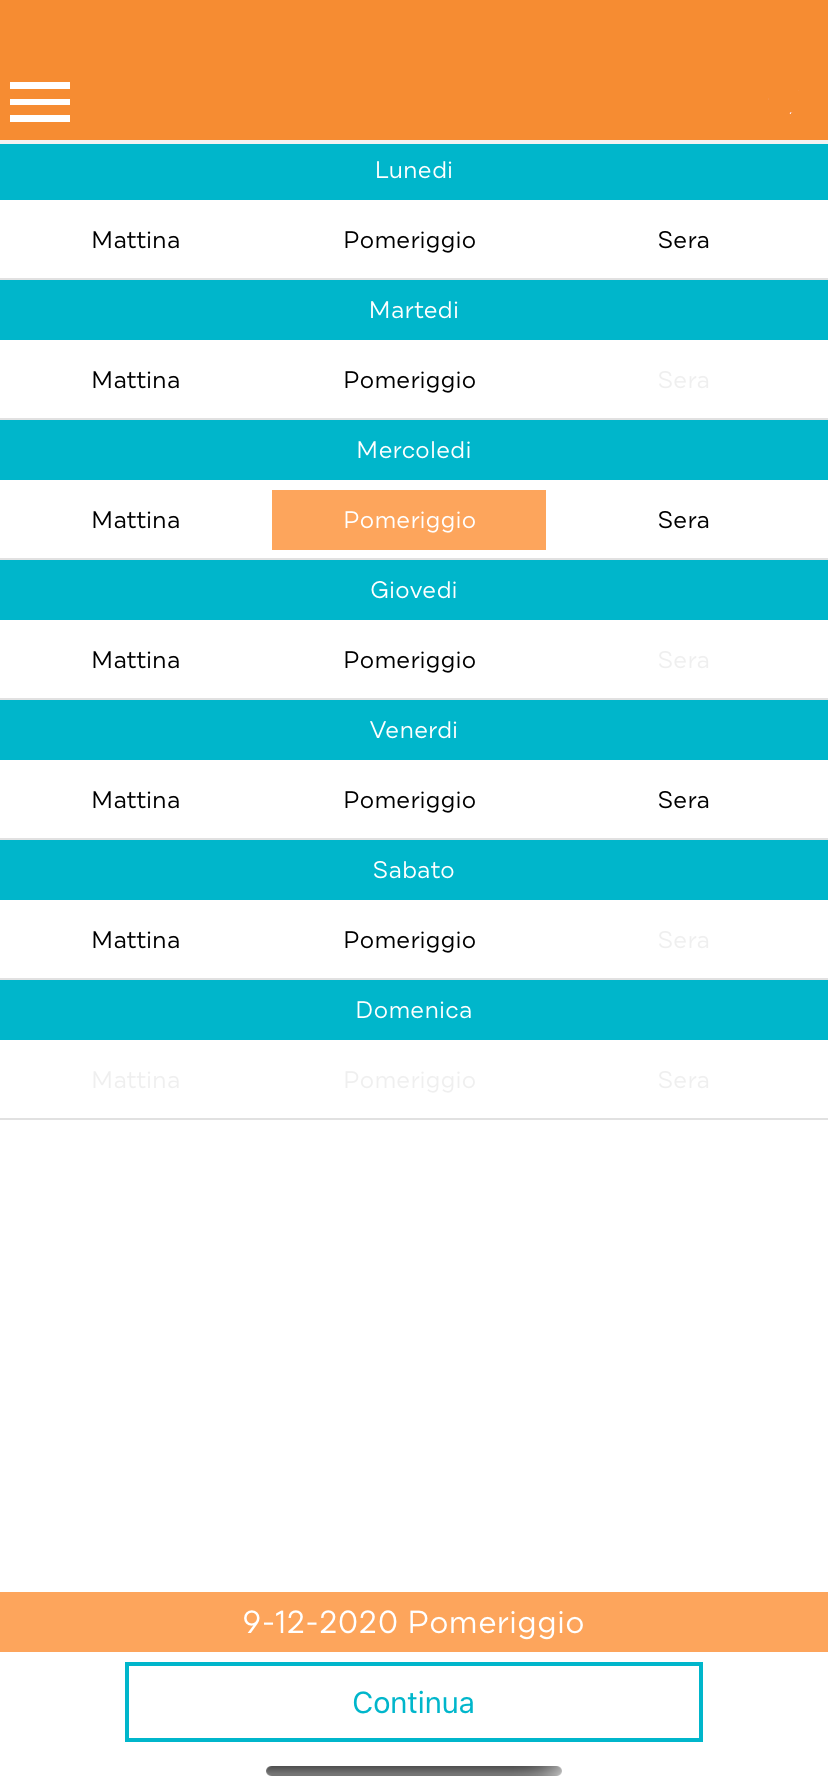The height and width of the screenshot is (1792, 828).
Task: Select Mattina slot under Mercoledi
Action: point(136,520)
